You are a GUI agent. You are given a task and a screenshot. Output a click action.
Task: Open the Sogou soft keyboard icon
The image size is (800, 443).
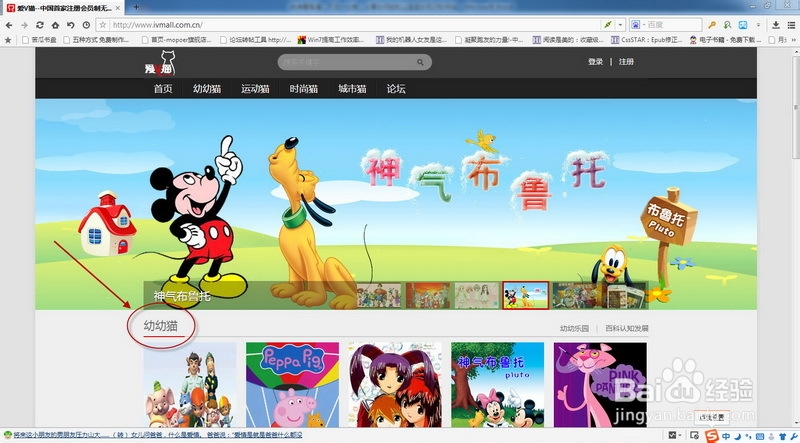(760, 436)
